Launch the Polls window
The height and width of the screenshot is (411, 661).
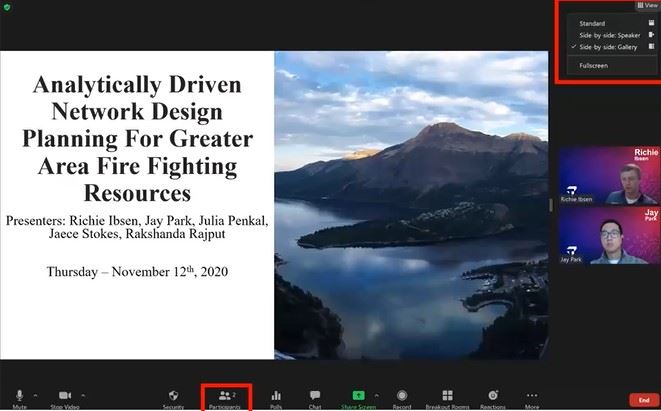pyautogui.click(x=276, y=399)
